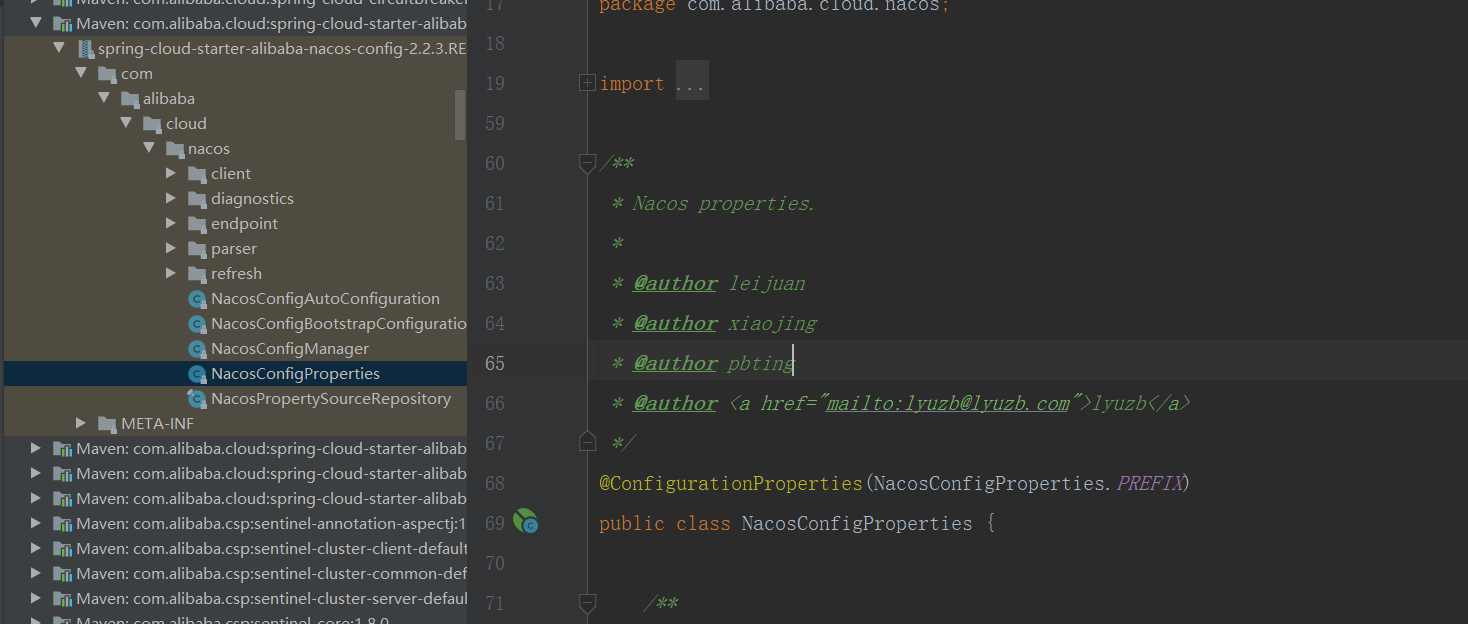This screenshot has height=624, width=1468.
Task: Expand sentinel-cluster-client-default Maven library node
Action: pyautogui.click(x=37, y=549)
